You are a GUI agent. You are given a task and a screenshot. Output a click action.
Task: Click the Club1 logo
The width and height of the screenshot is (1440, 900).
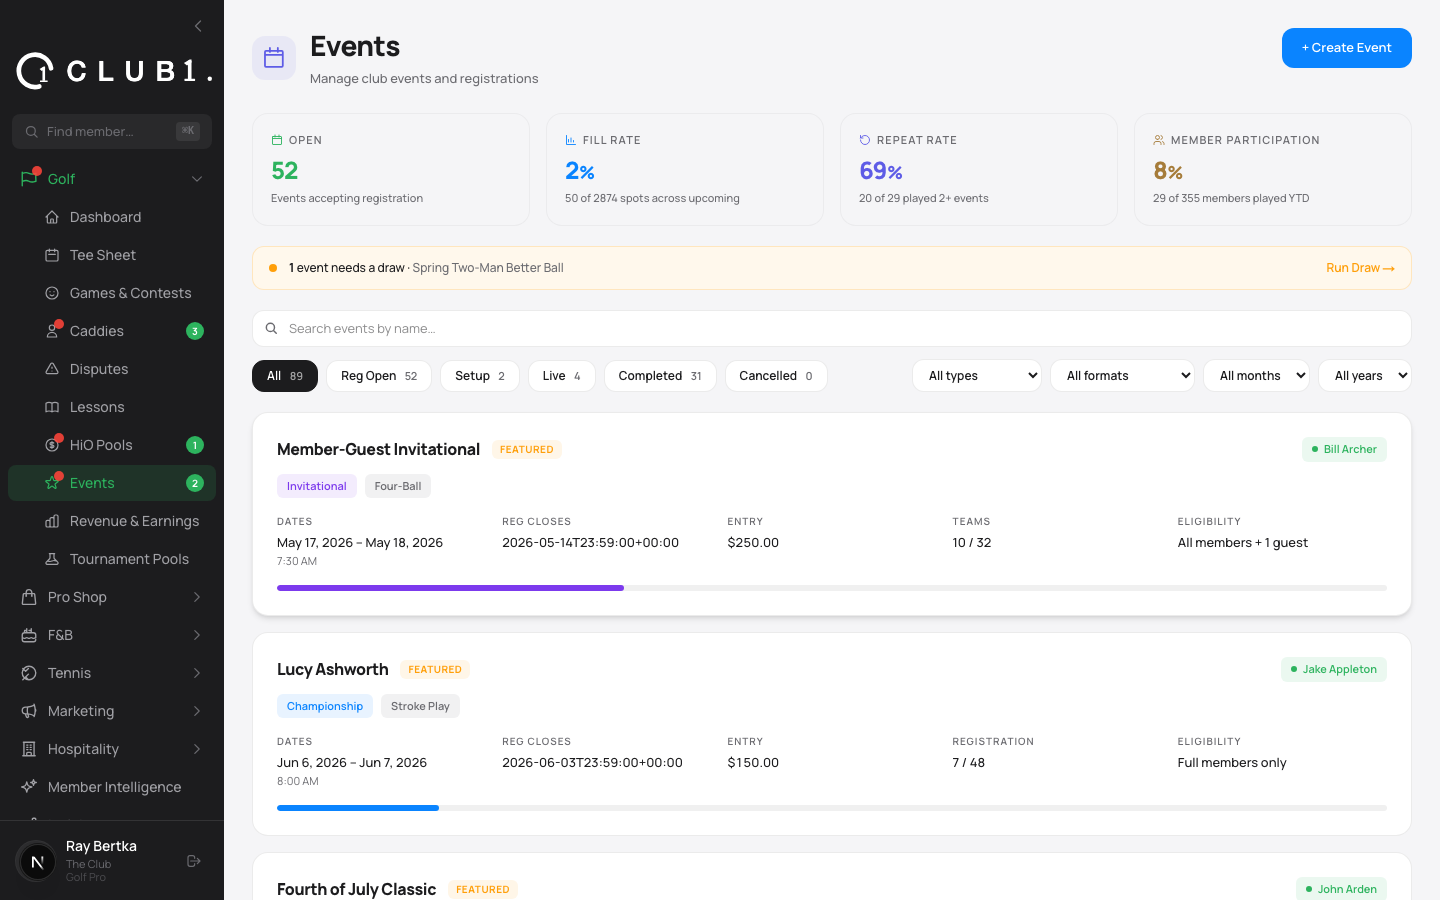114,71
